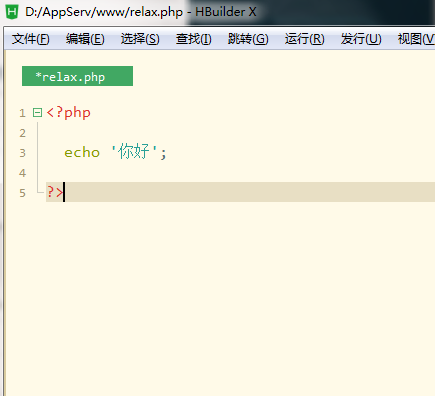Open the 查找(I) menu
The width and height of the screenshot is (435, 396).
[194, 39]
